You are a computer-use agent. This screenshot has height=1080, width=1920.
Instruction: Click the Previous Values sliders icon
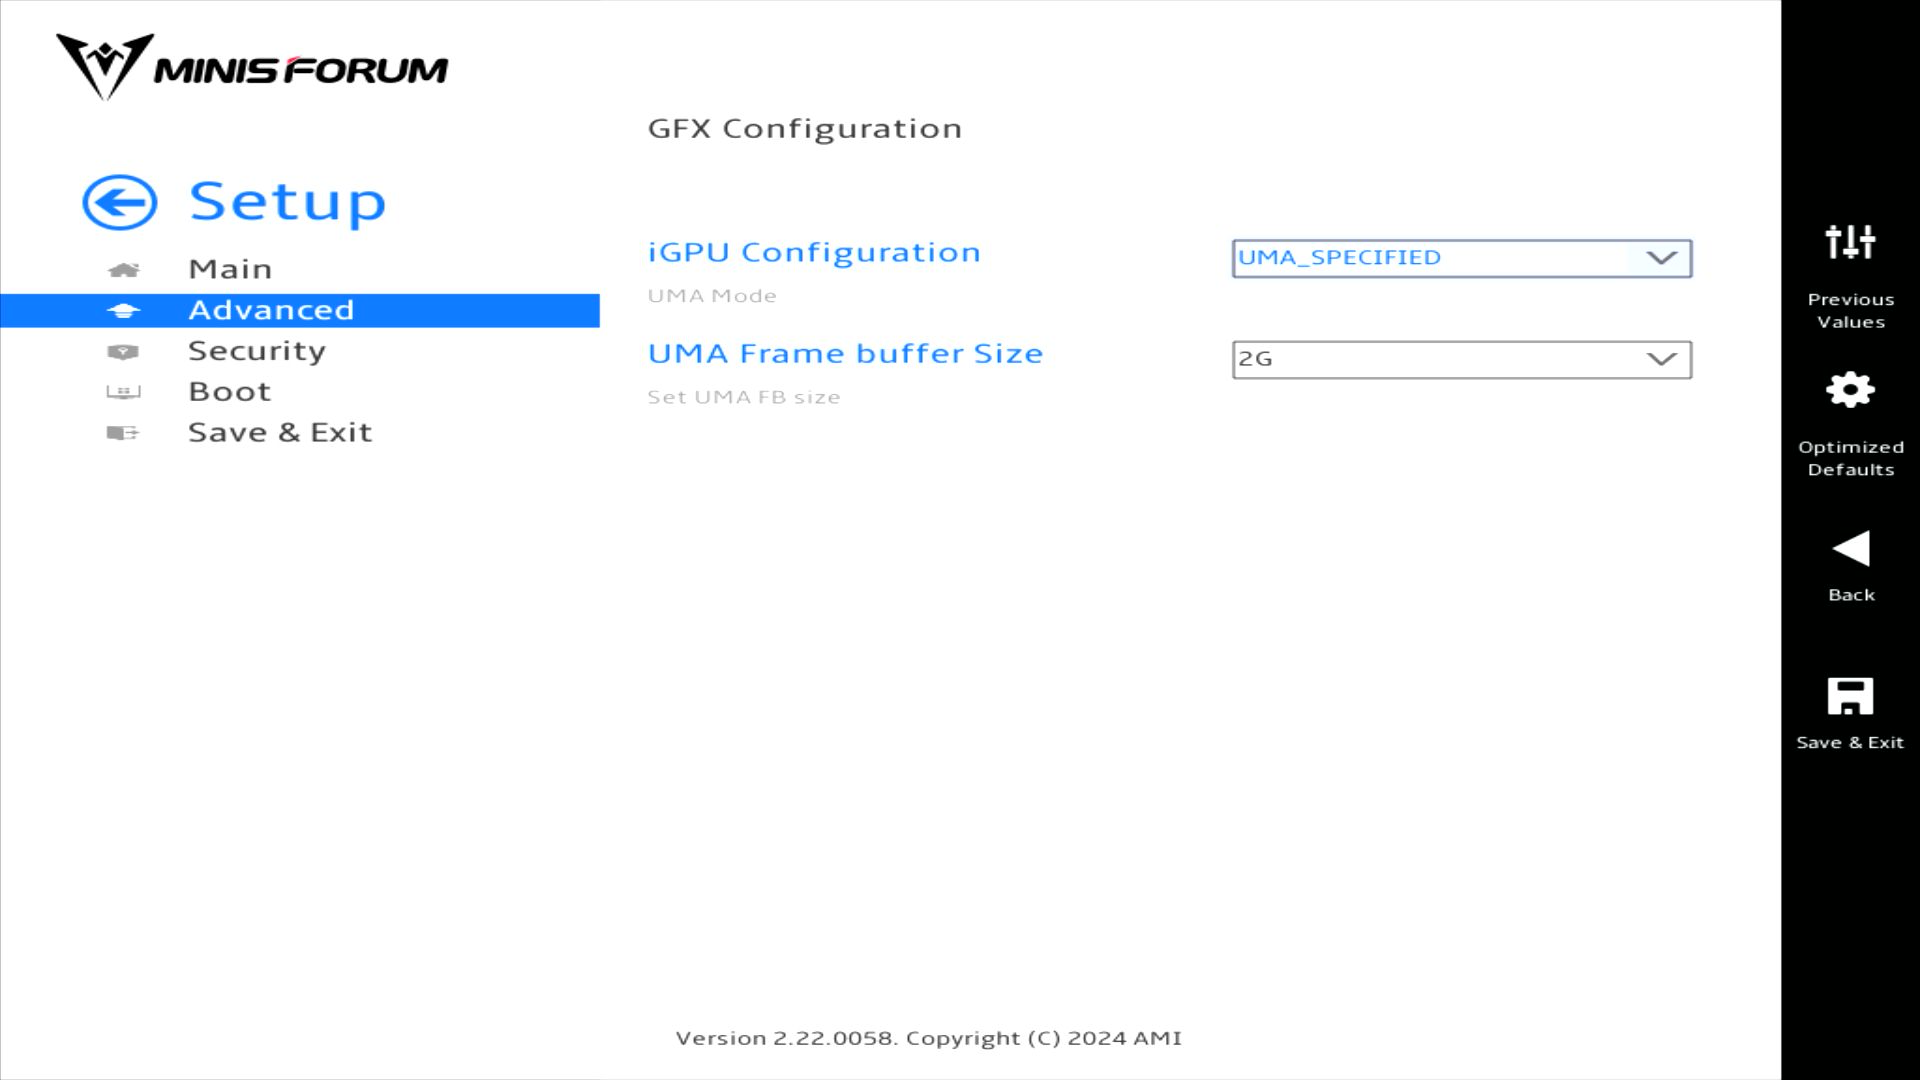tap(1850, 242)
